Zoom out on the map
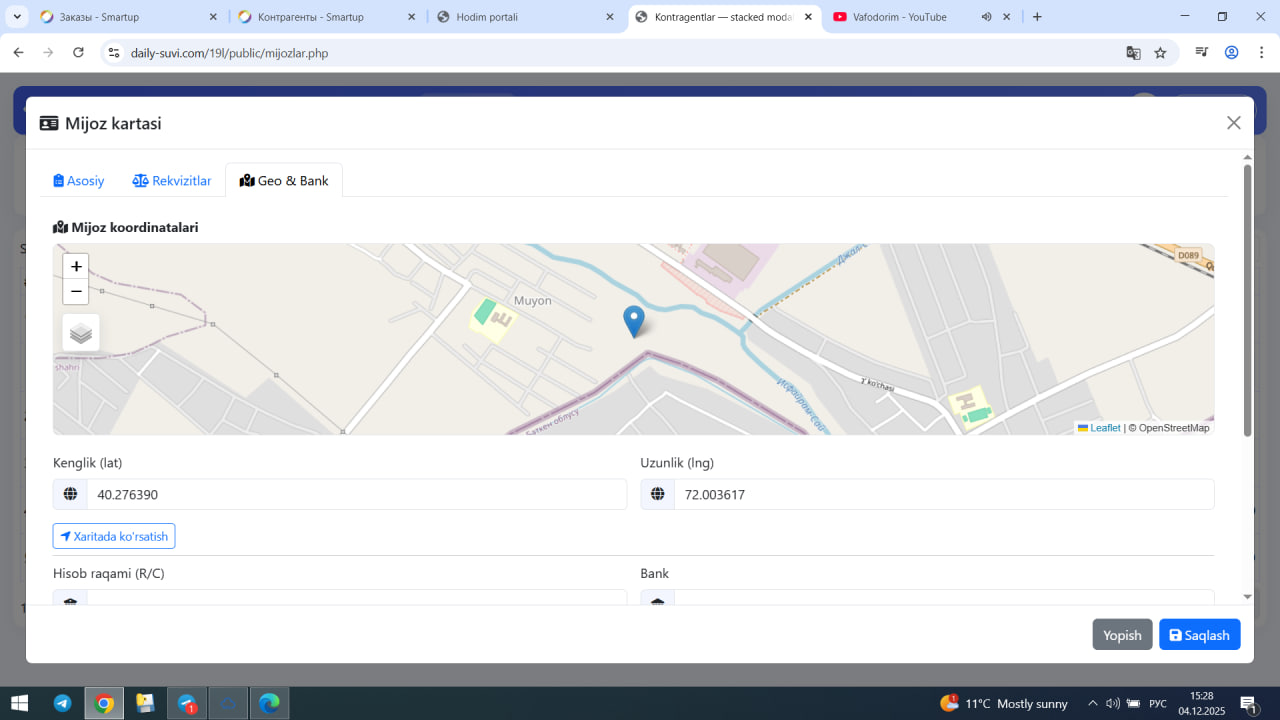1280x720 pixels. (x=76, y=292)
